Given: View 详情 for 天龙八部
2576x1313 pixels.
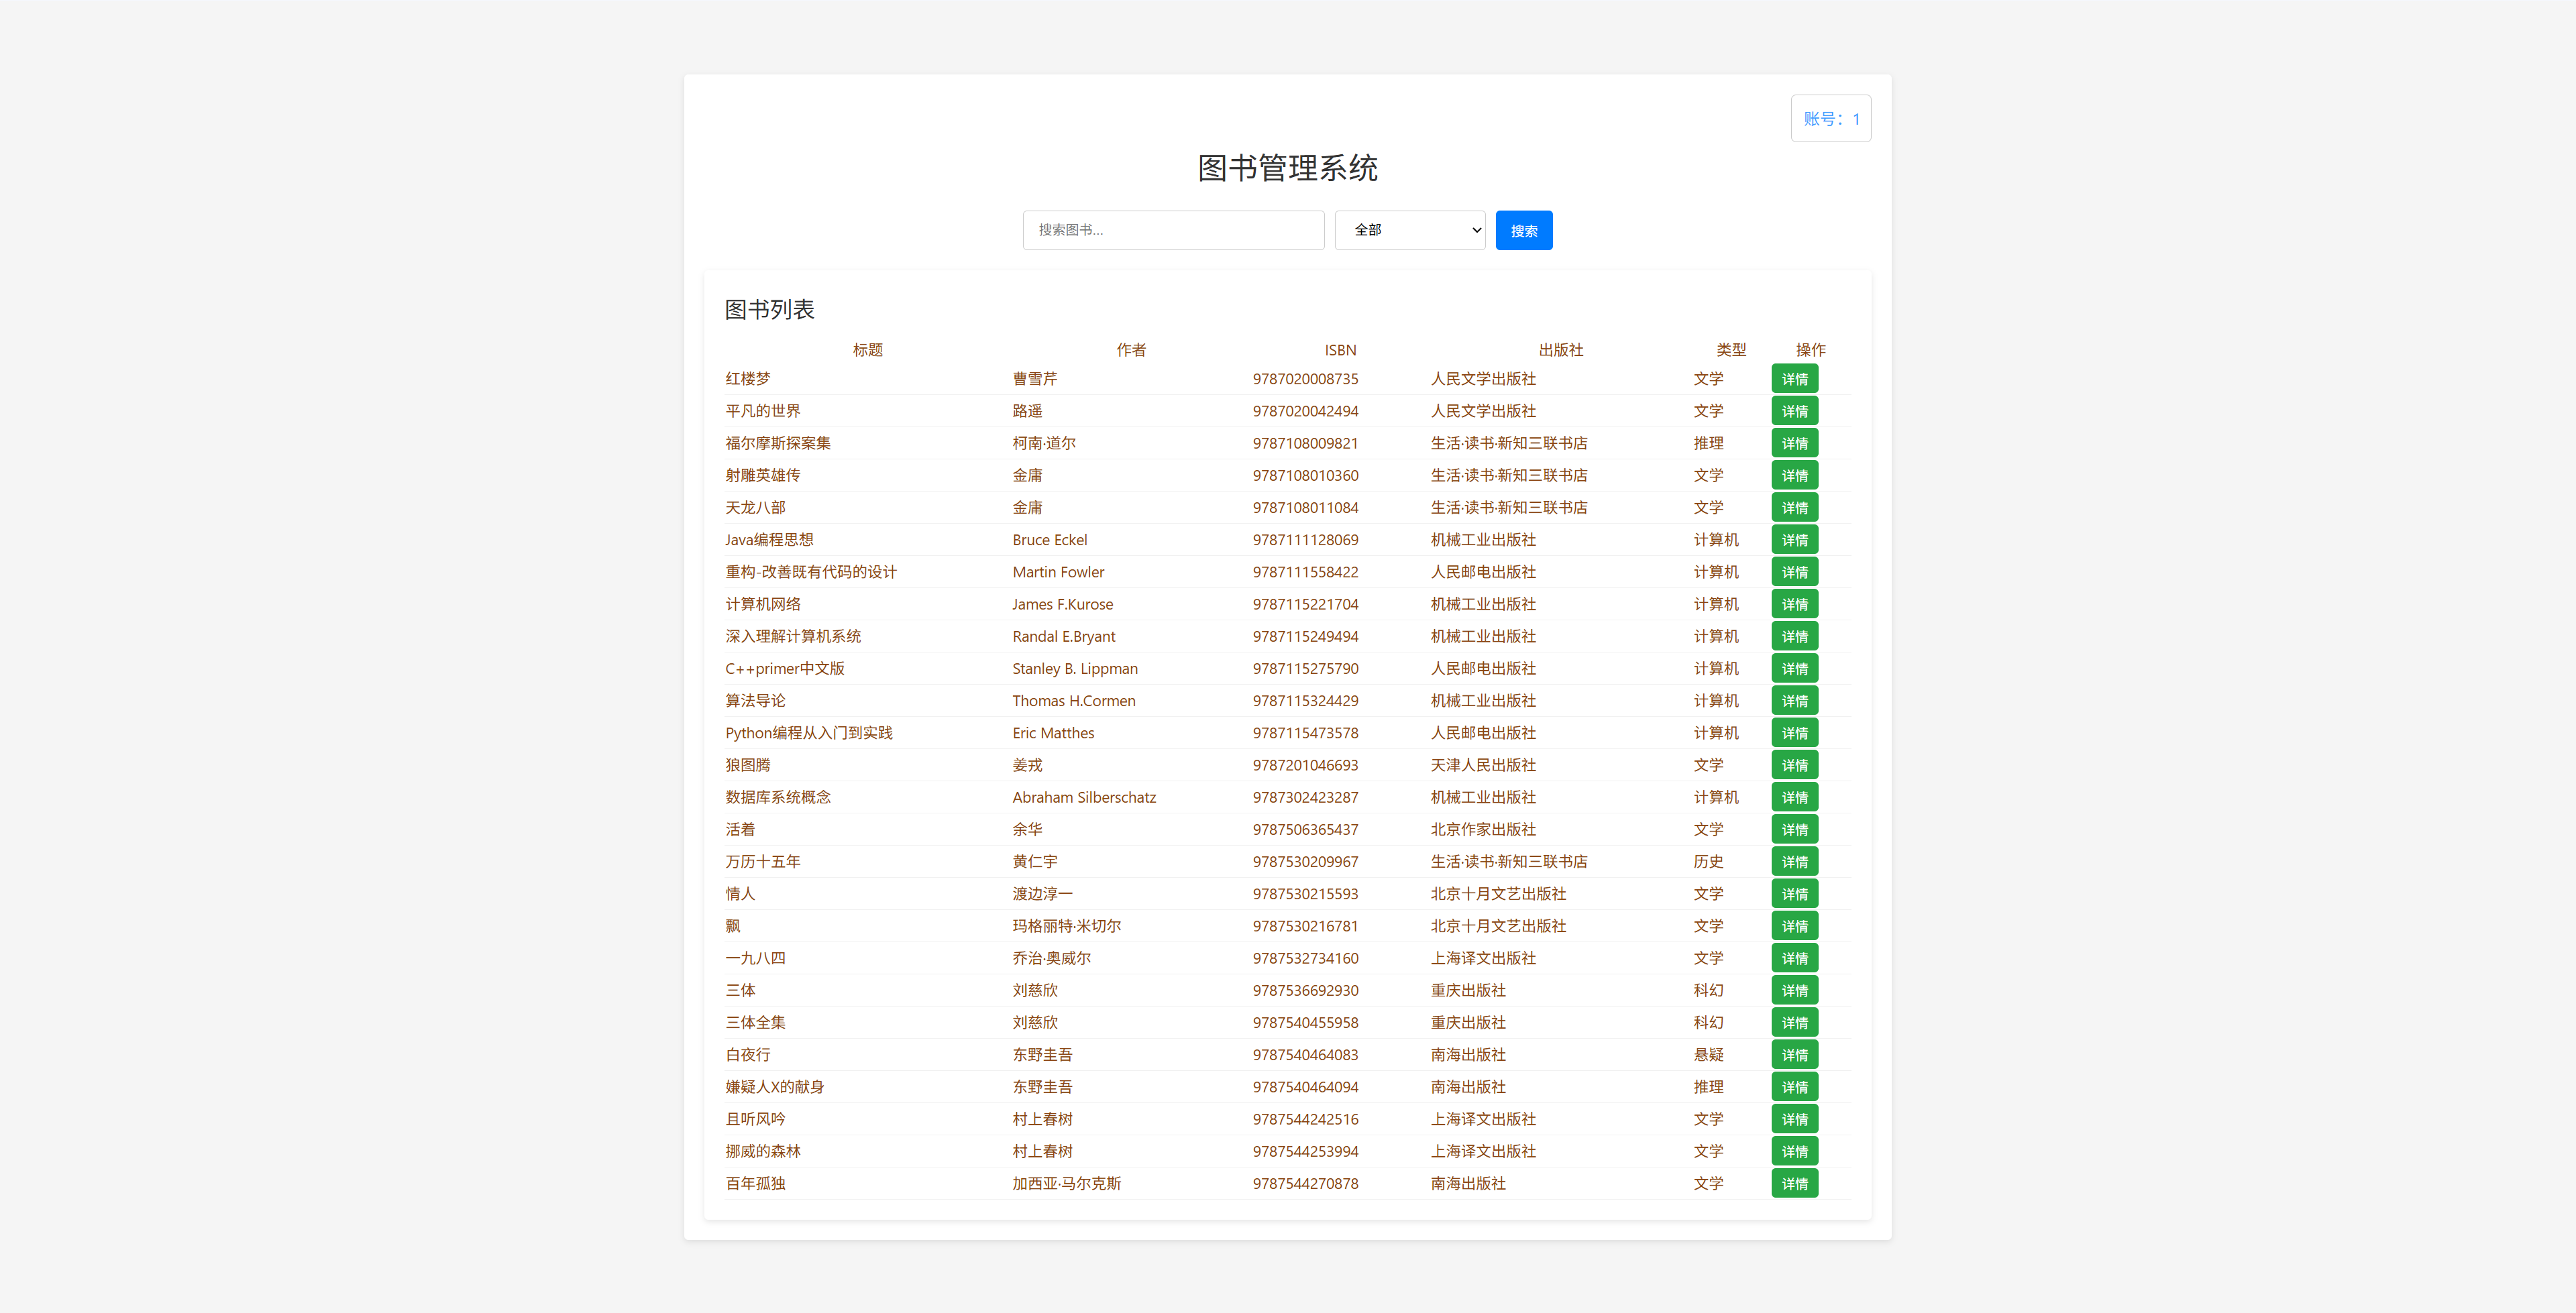Looking at the screenshot, I should (1794, 507).
